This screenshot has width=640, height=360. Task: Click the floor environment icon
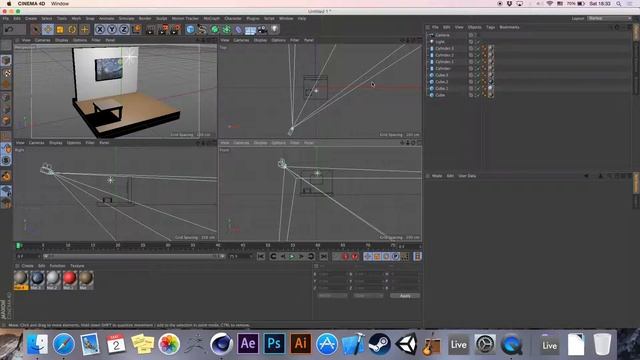[x=250, y=30]
